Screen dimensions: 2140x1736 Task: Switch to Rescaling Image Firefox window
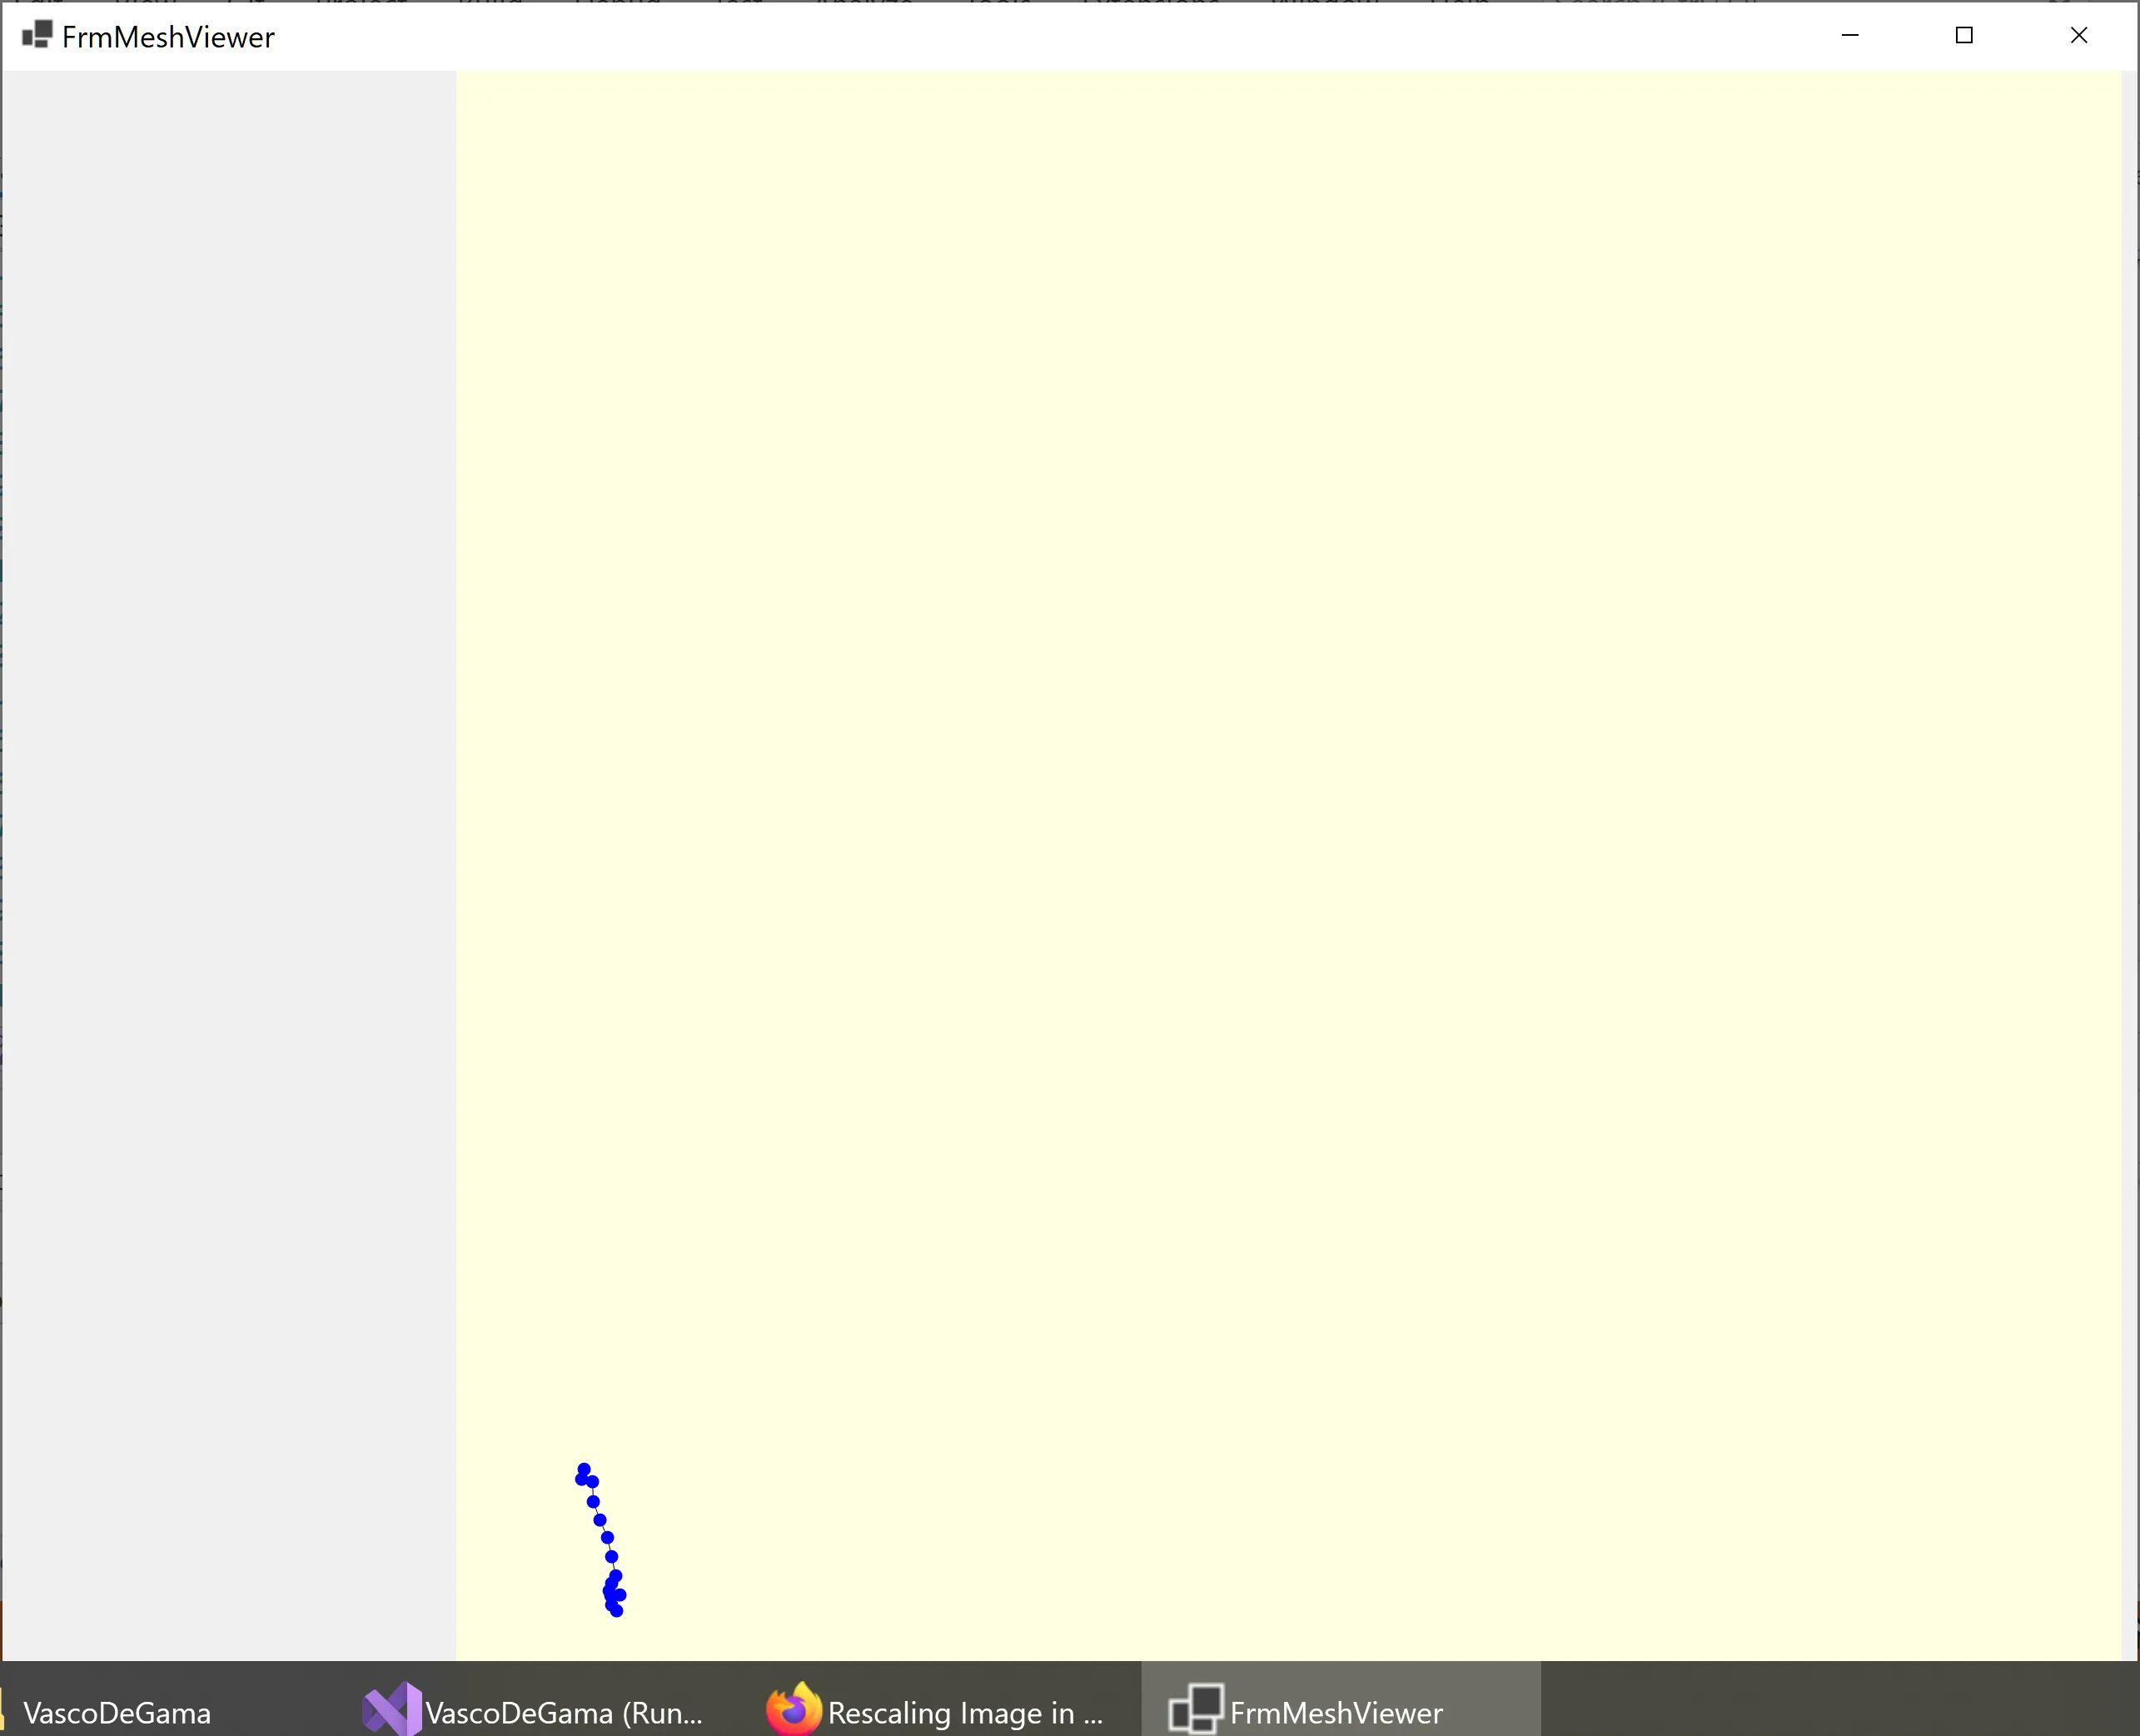[x=964, y=1713]
